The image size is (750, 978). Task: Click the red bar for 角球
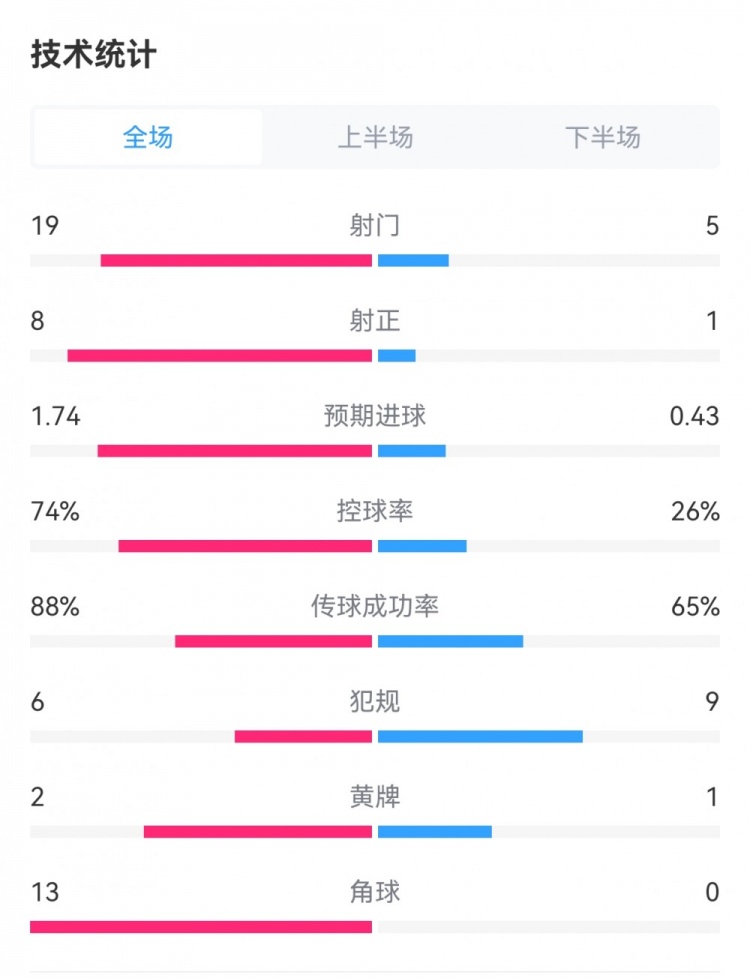pyautogui.click(x=201, y=927)
